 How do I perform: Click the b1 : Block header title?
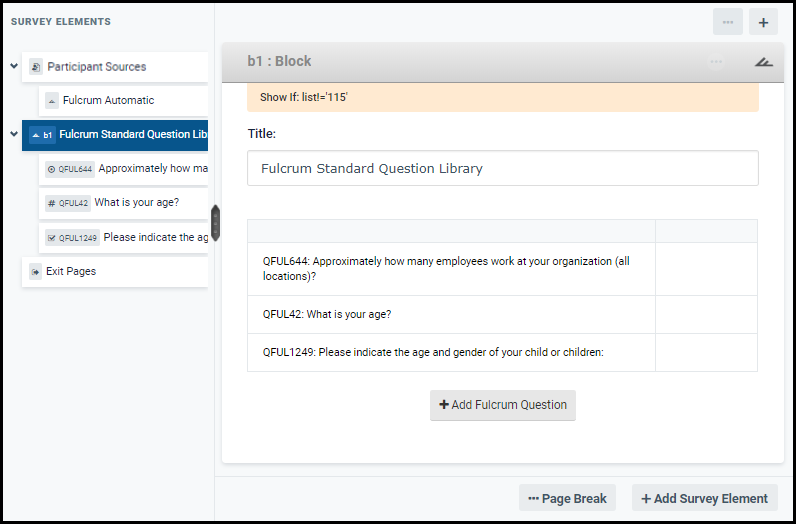pos(279,61)
